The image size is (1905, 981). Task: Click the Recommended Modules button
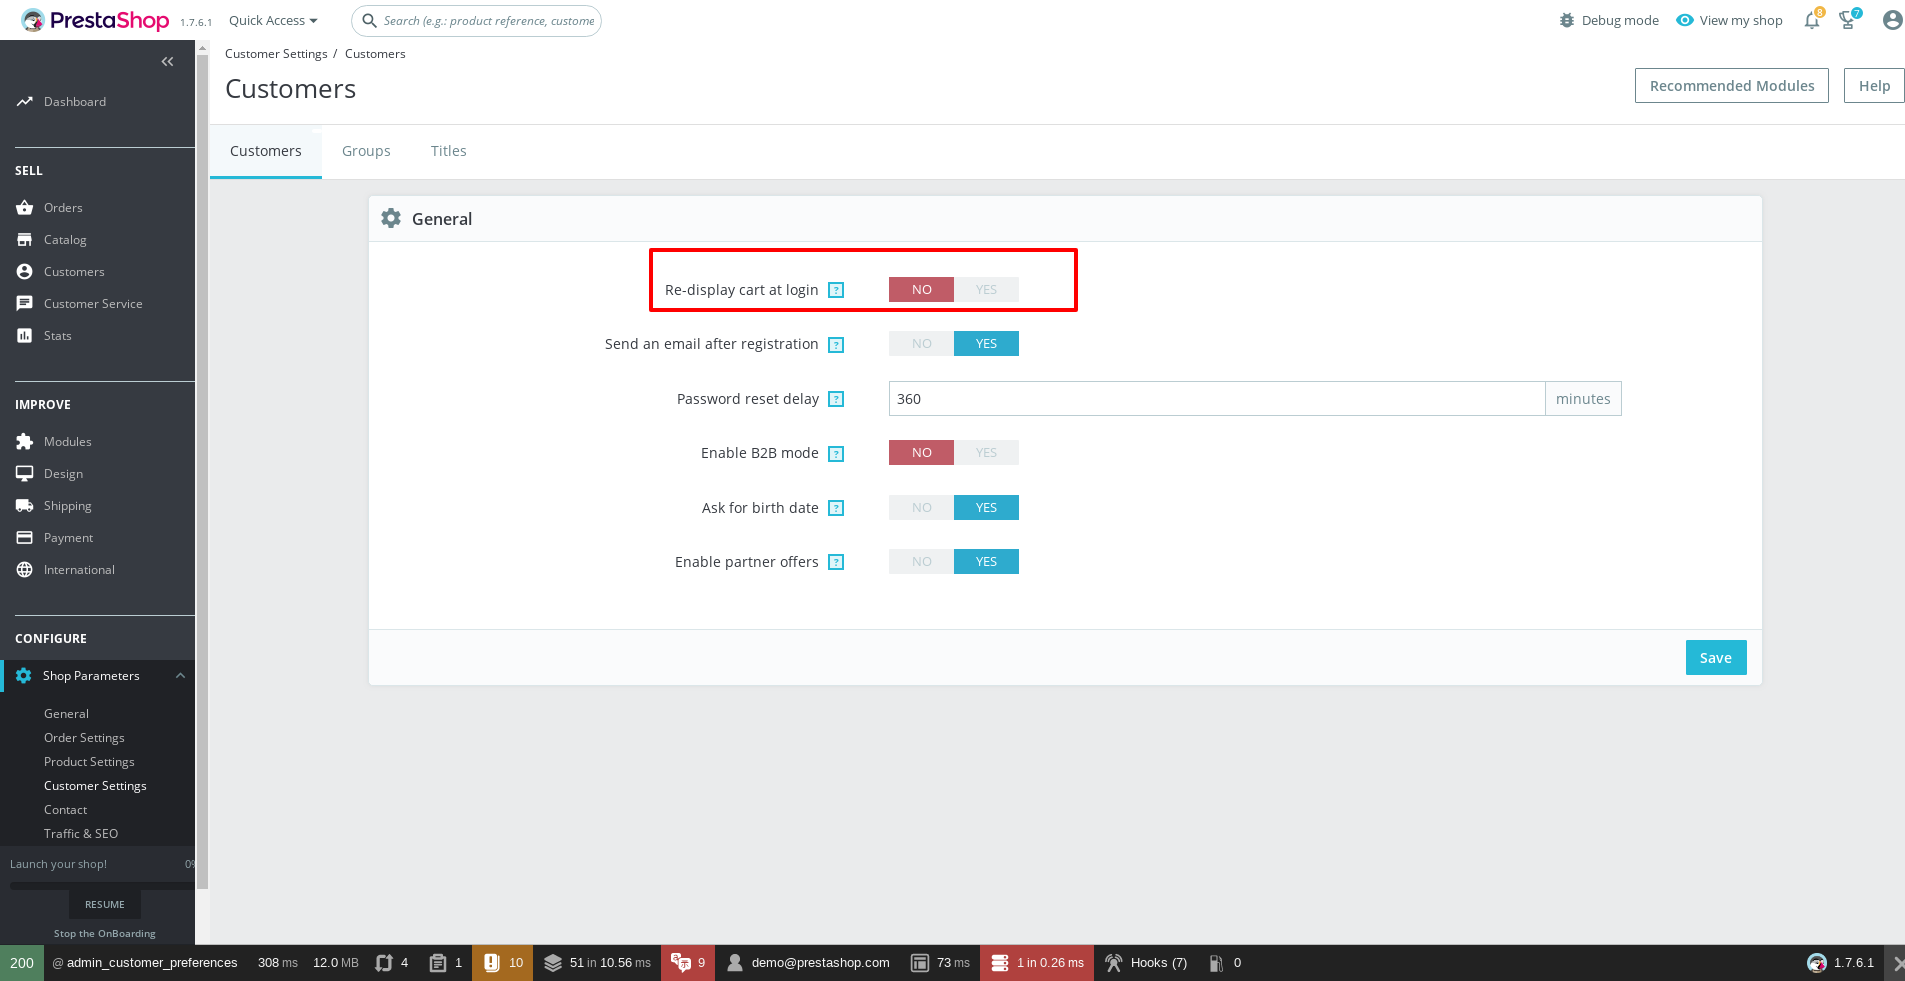point(1732,86)
